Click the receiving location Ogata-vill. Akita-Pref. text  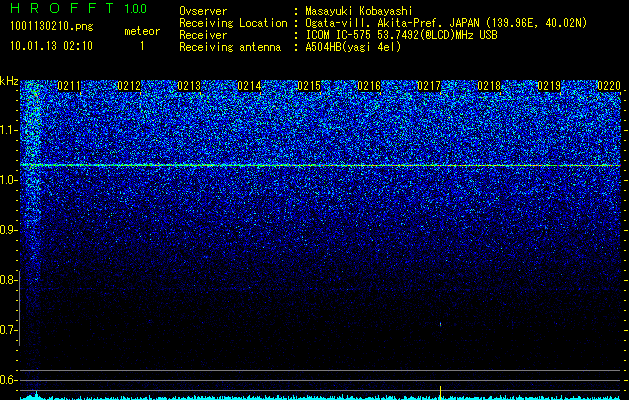point(375,23)
